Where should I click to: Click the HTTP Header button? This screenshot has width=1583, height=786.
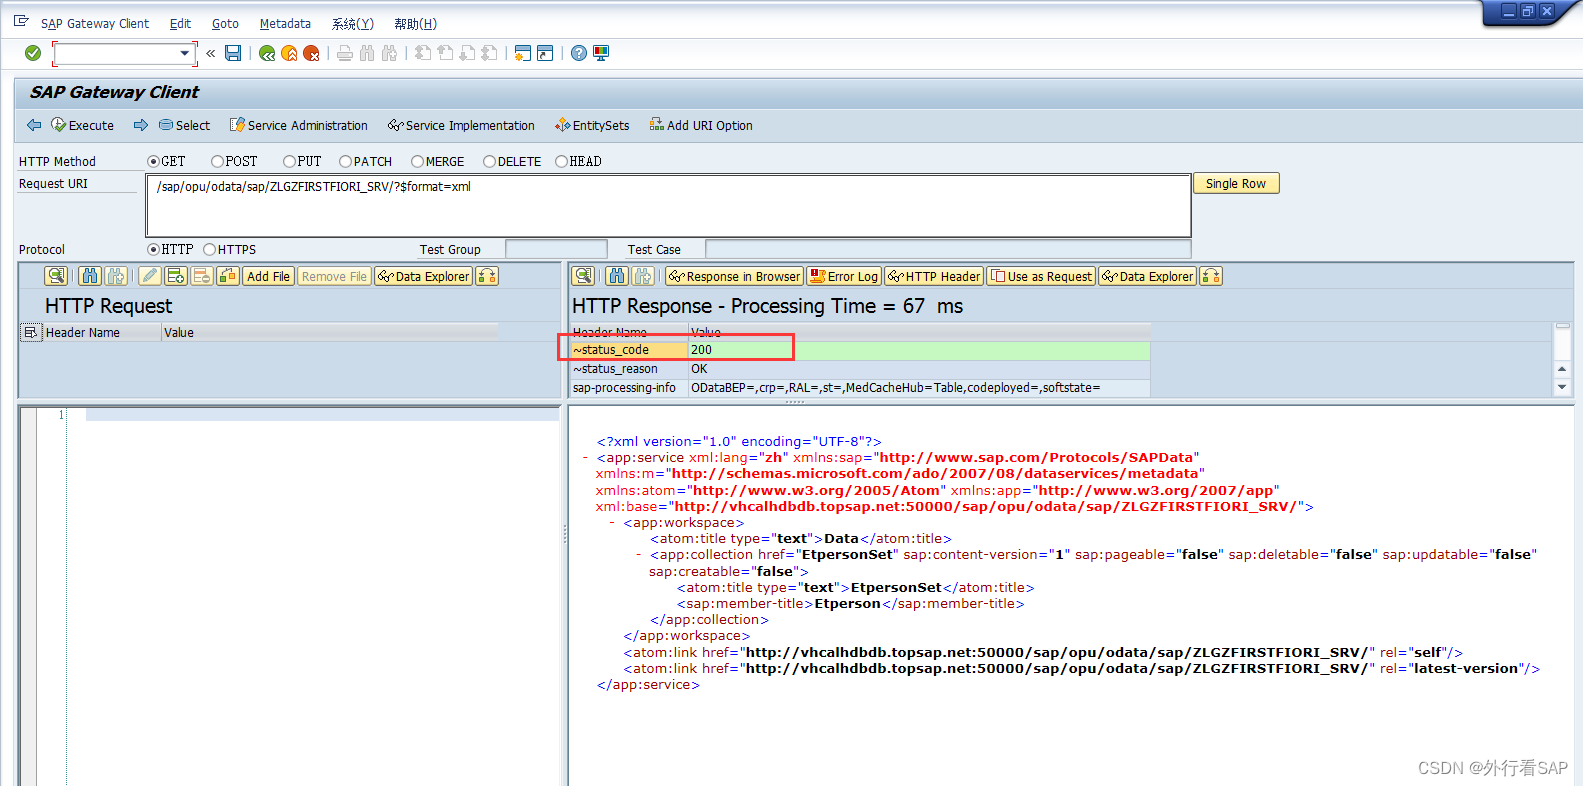coord(934,276)
